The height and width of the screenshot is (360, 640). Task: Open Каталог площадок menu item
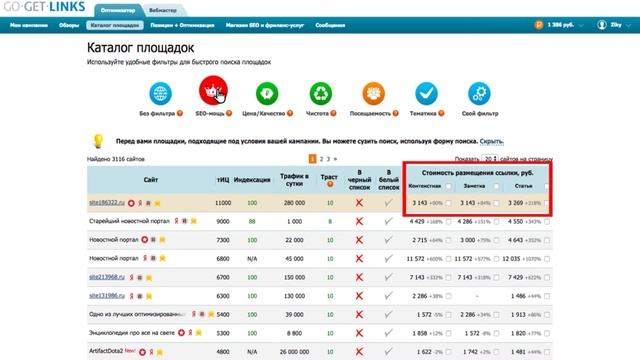point(115,25)
